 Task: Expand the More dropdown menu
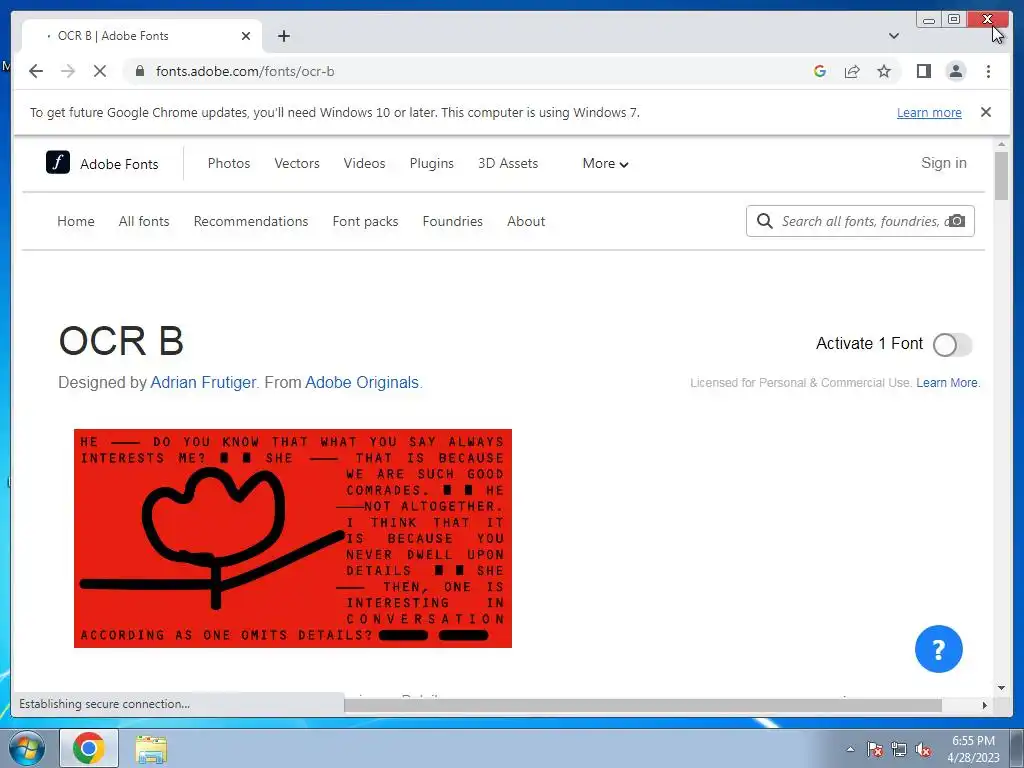pyautogui.click(x=605, y=163)
